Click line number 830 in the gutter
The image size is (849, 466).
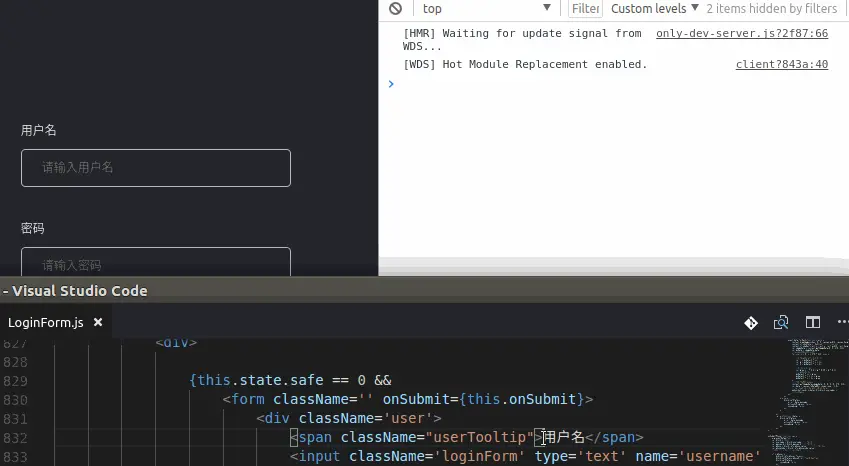click(15, 400)
